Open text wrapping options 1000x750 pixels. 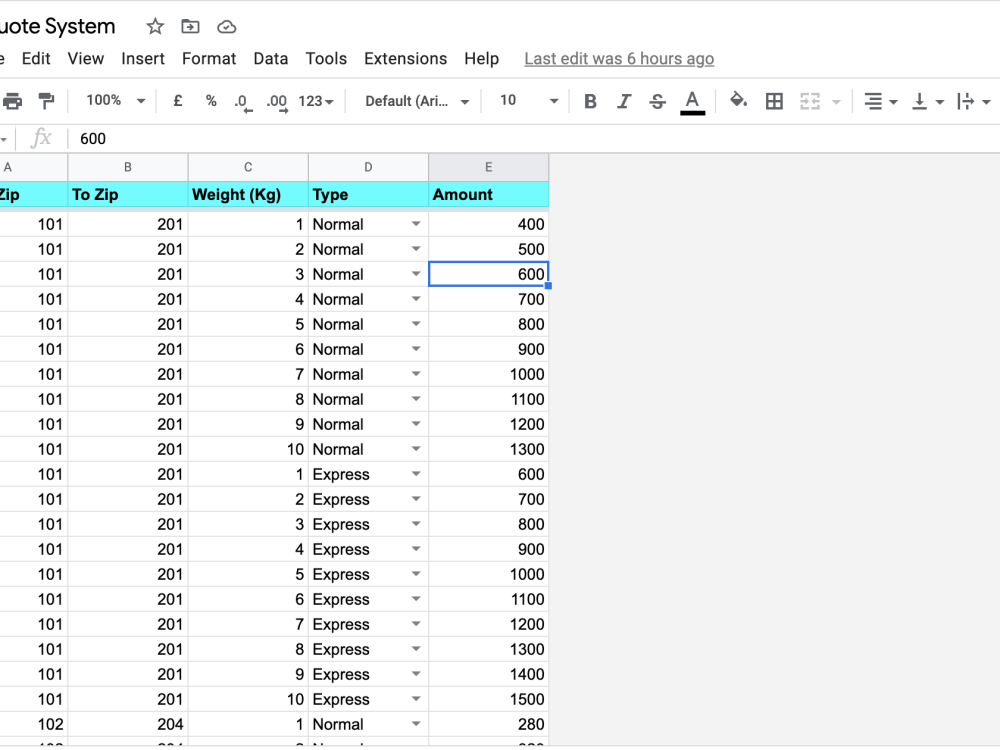[x=973, y=101]
